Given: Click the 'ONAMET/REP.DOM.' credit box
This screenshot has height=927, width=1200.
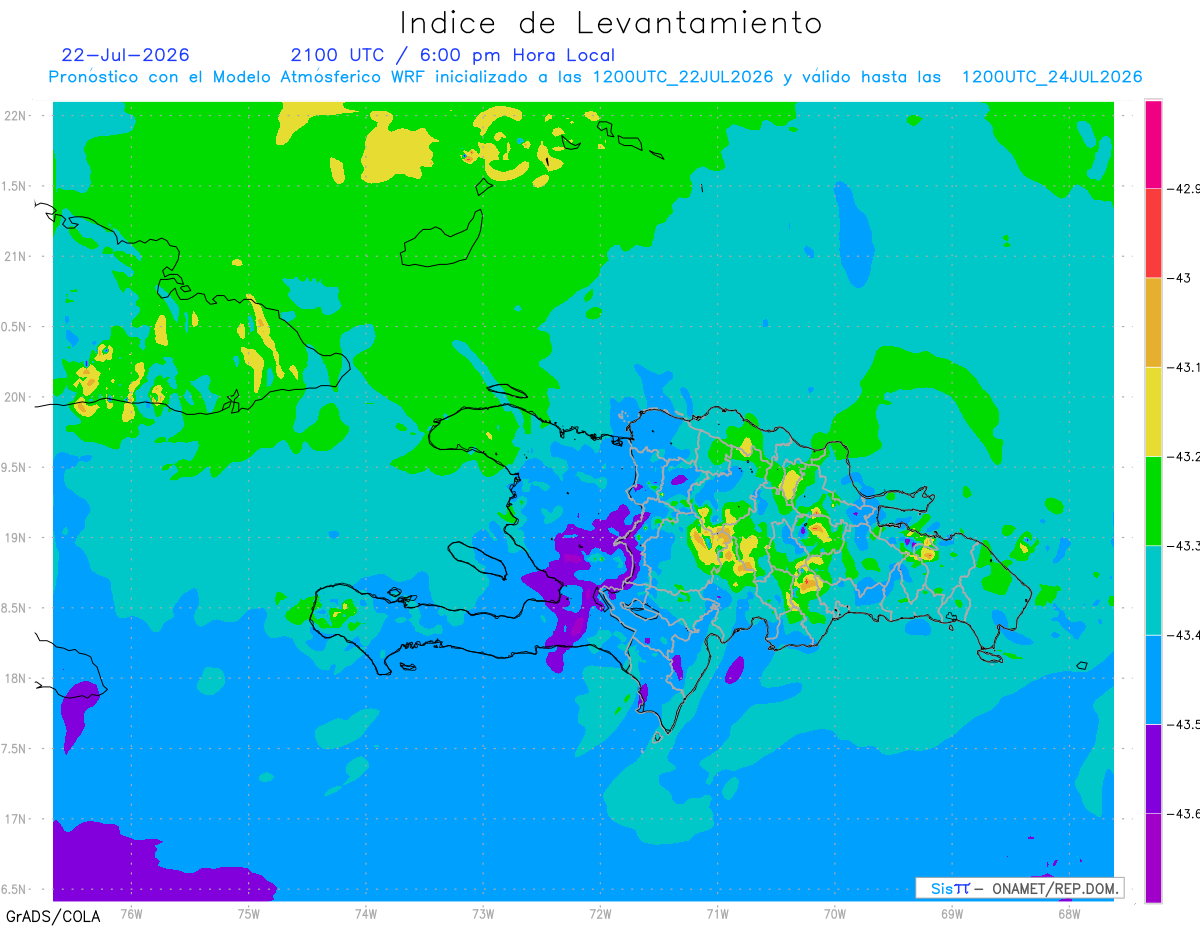Looking at the screenshot, I should pyautogui.click(x=1019, y=888).
